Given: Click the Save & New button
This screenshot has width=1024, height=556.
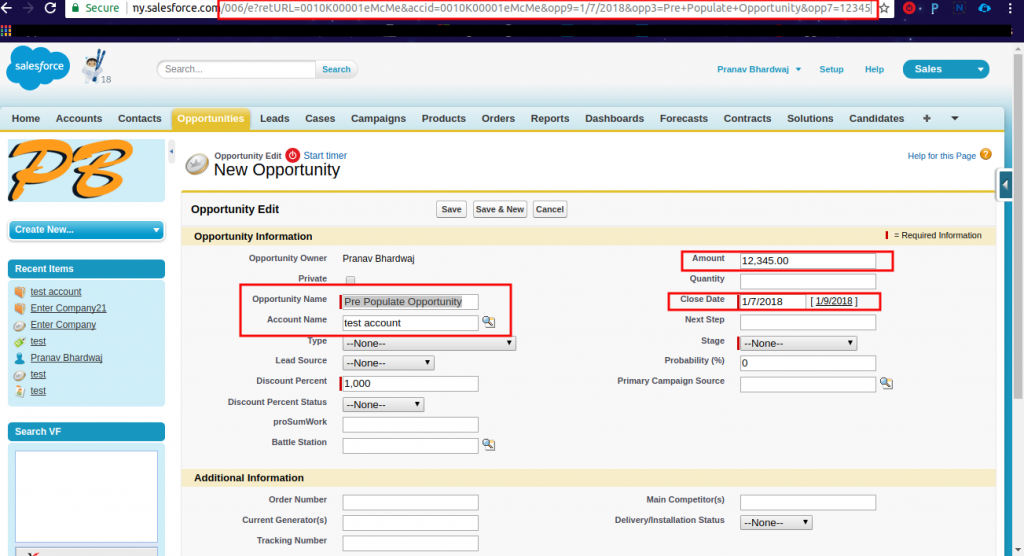Looking at the screenshot, I should pos(500,209).
